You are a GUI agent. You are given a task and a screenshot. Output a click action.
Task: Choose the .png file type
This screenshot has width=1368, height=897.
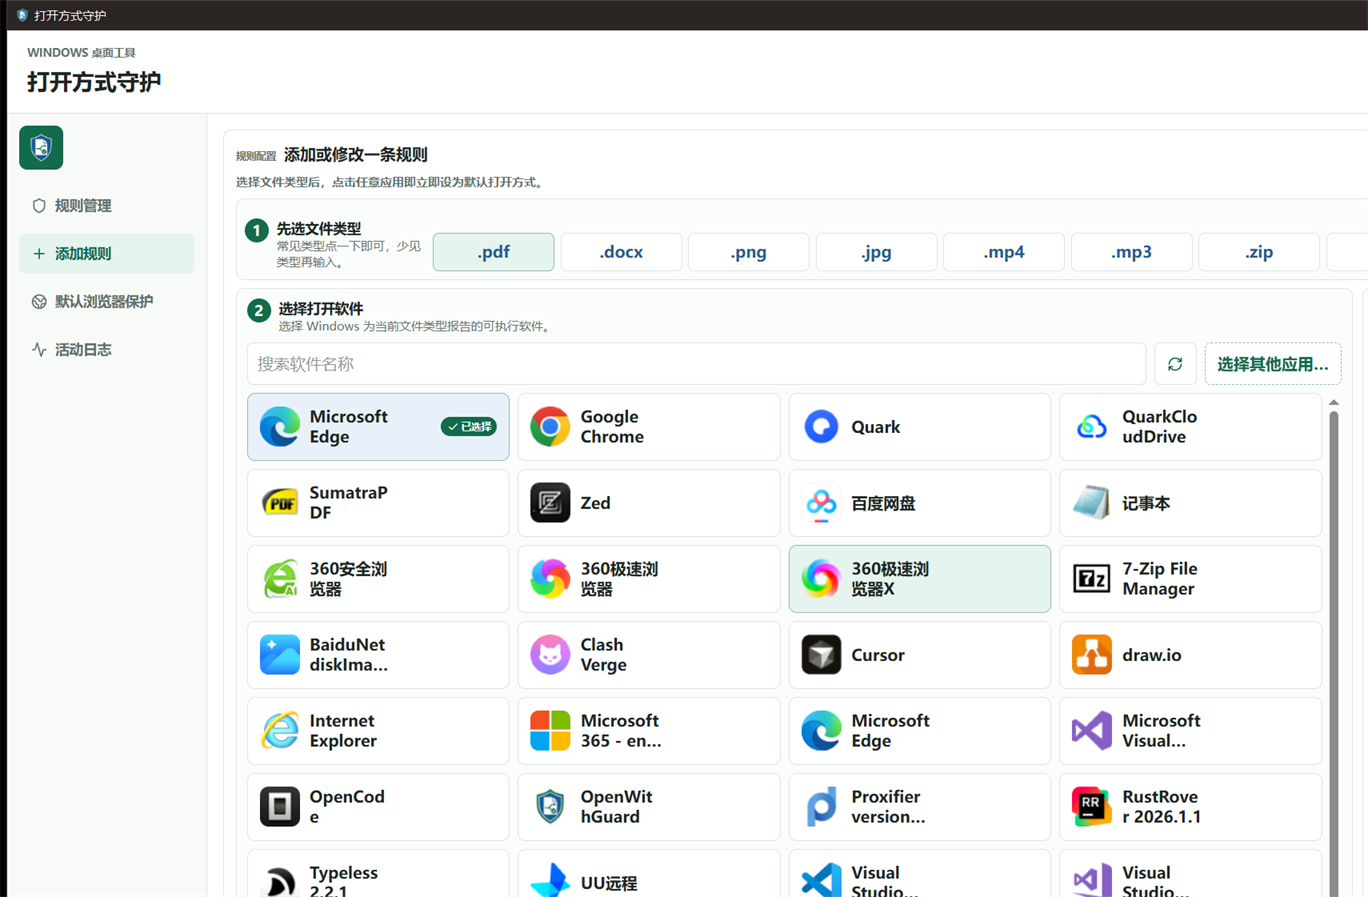[748, 252]
